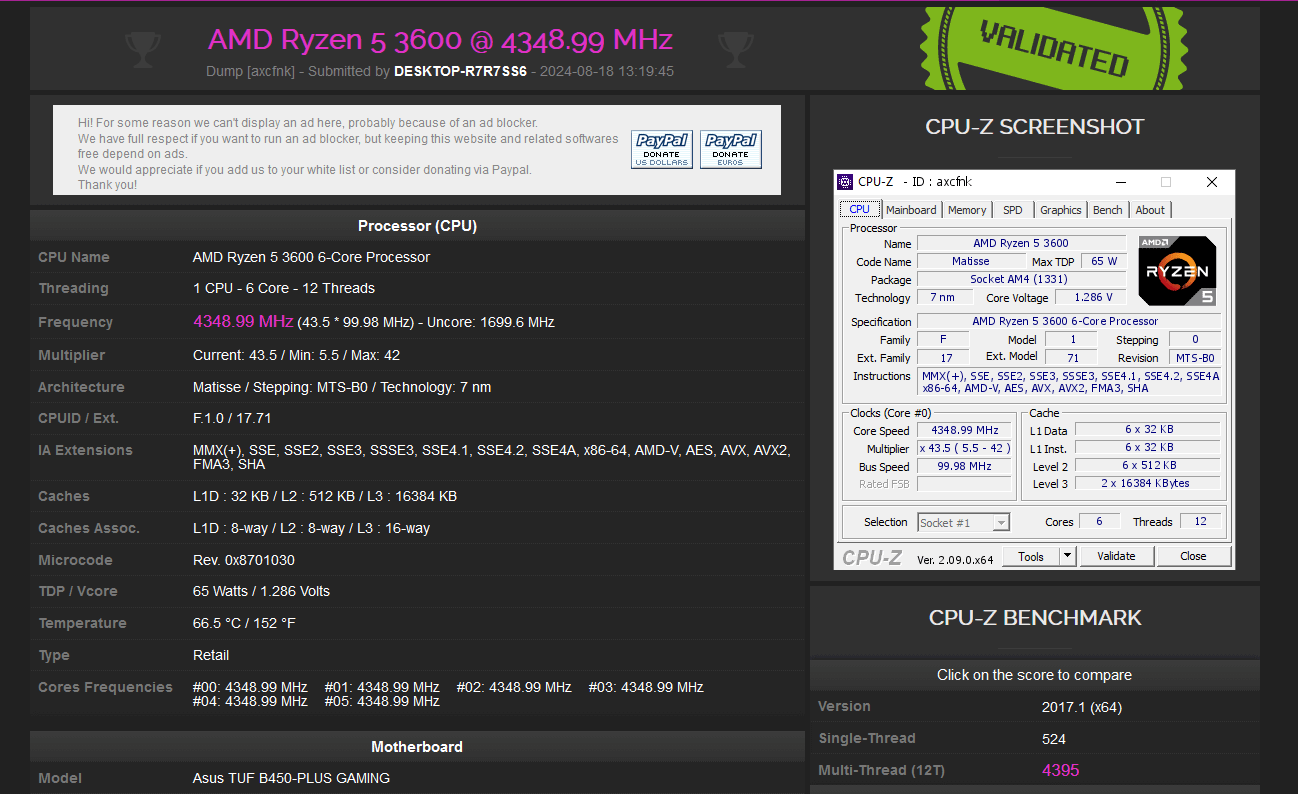Donate via PayPal in US Dollars

[661, 150]
